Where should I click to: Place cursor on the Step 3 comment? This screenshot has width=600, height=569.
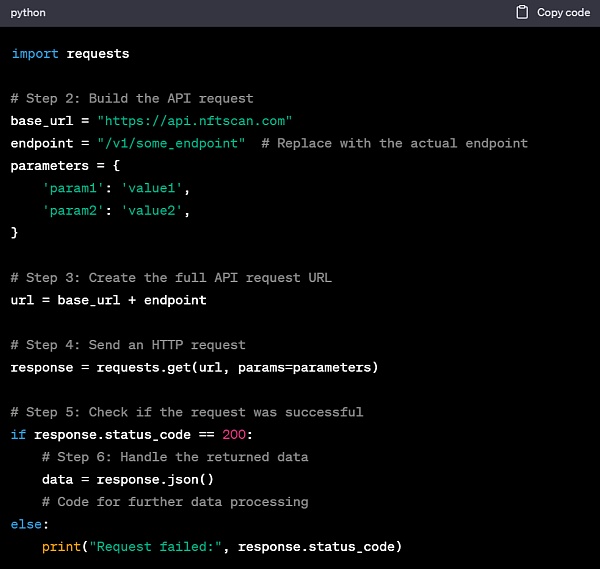pyautogui.click(x=171, y=277)
